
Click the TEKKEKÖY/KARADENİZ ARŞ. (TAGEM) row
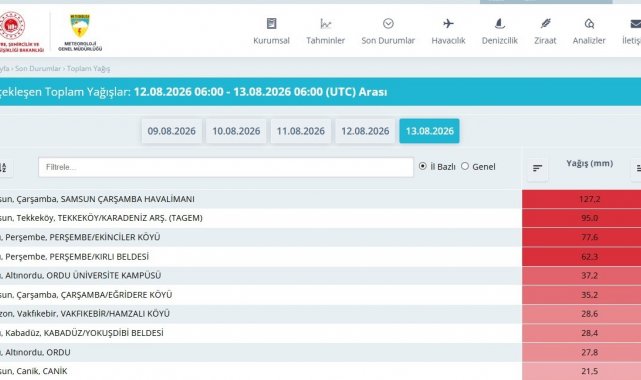pos(261,218)
